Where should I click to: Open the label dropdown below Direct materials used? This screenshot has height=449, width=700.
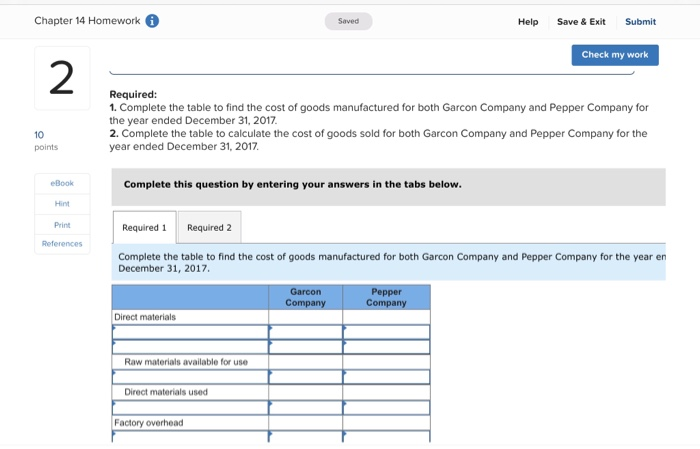(x=190, y=407)
